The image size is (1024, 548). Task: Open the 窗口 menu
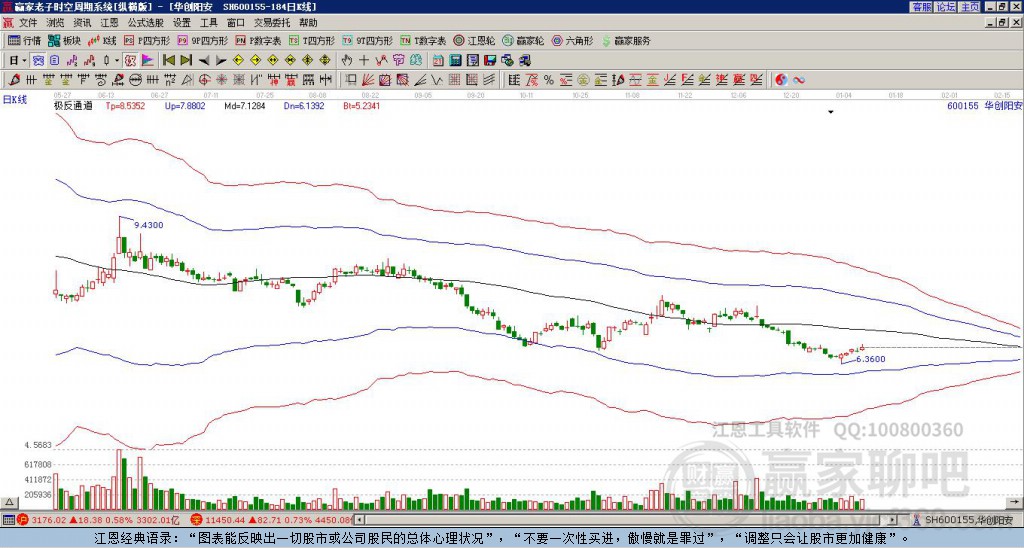(236, 23)
